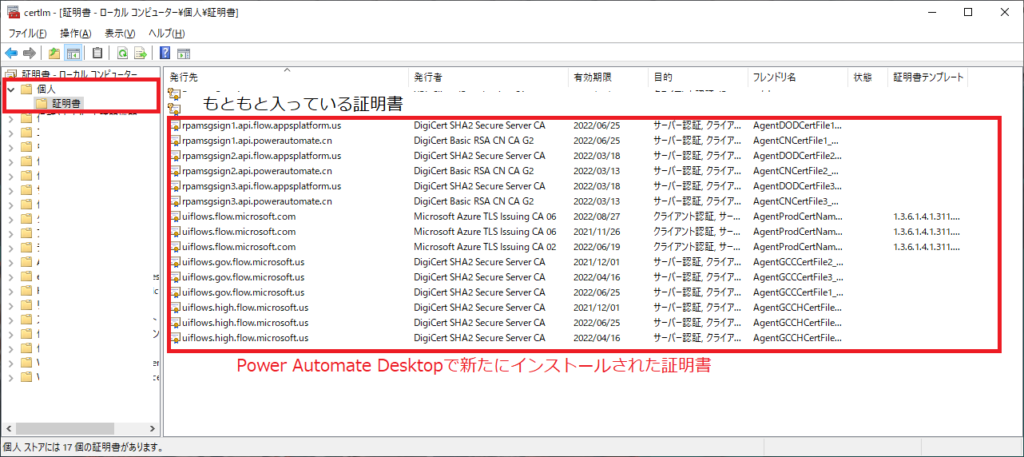The width and height of the screenshot is (1024, 457).
Task: Sort by the 発行者 column header
Action: [x=488, y=77]
